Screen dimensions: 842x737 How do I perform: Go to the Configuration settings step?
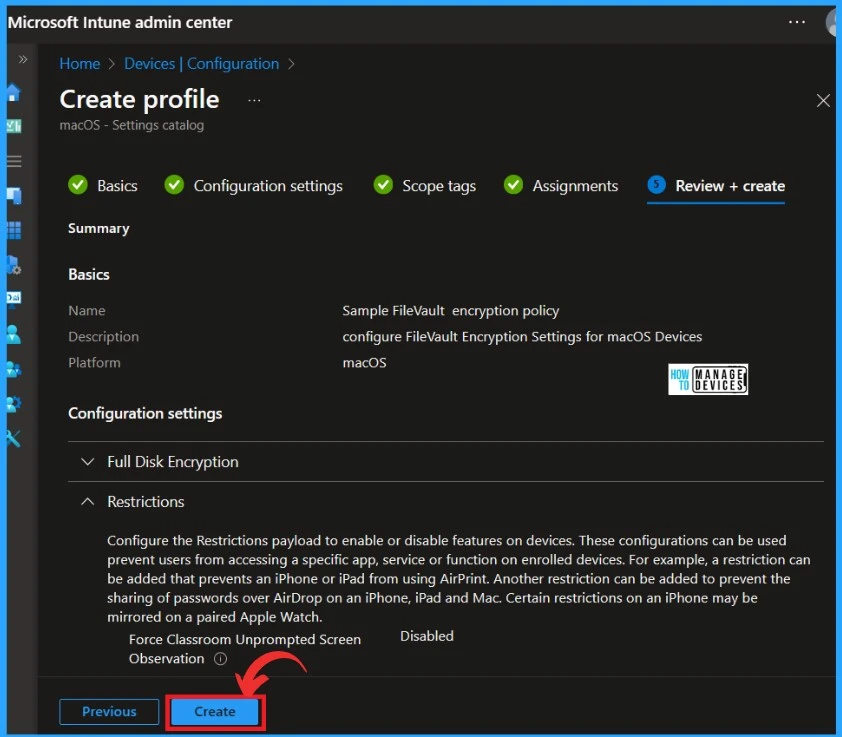coord(253,186)
